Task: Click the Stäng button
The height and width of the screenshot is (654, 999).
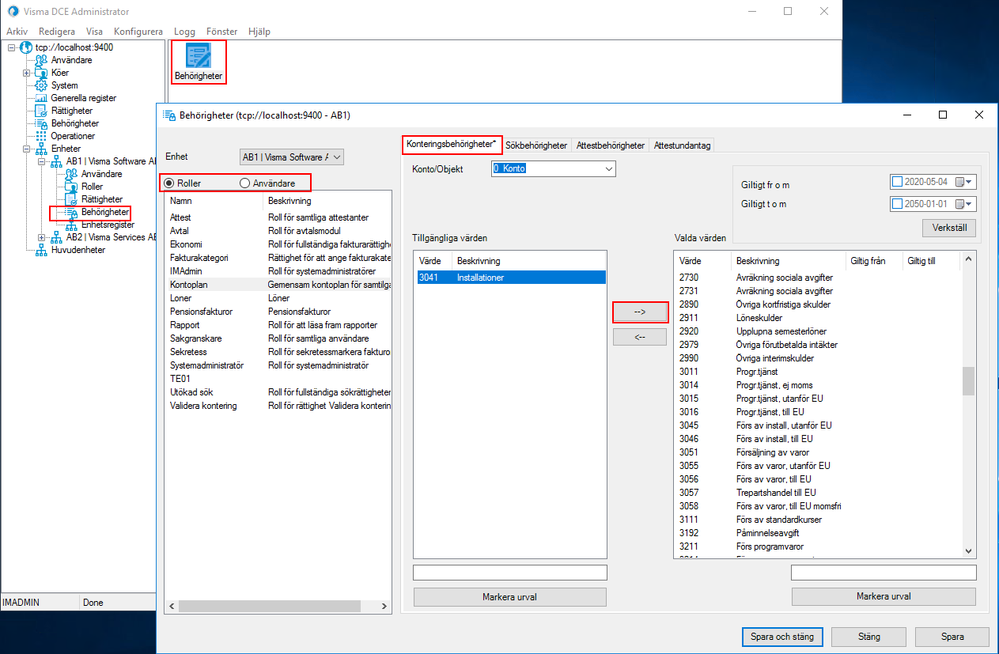Action: pos(869,636)
